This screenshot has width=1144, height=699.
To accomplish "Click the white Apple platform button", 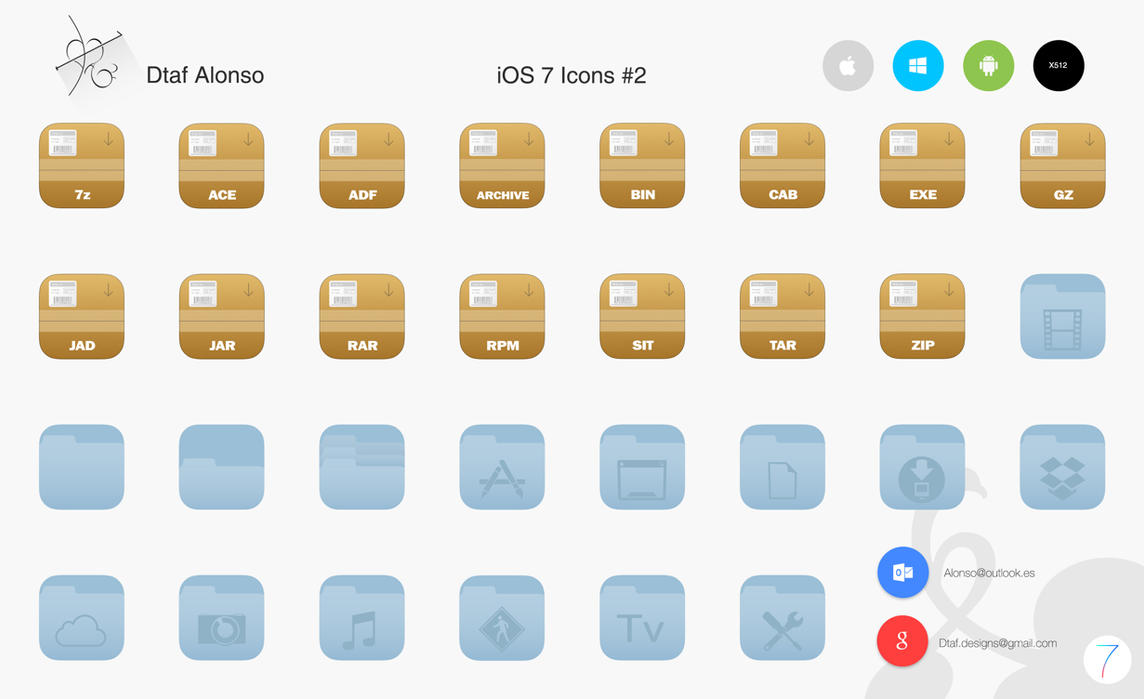I will (x=847, y=65).
